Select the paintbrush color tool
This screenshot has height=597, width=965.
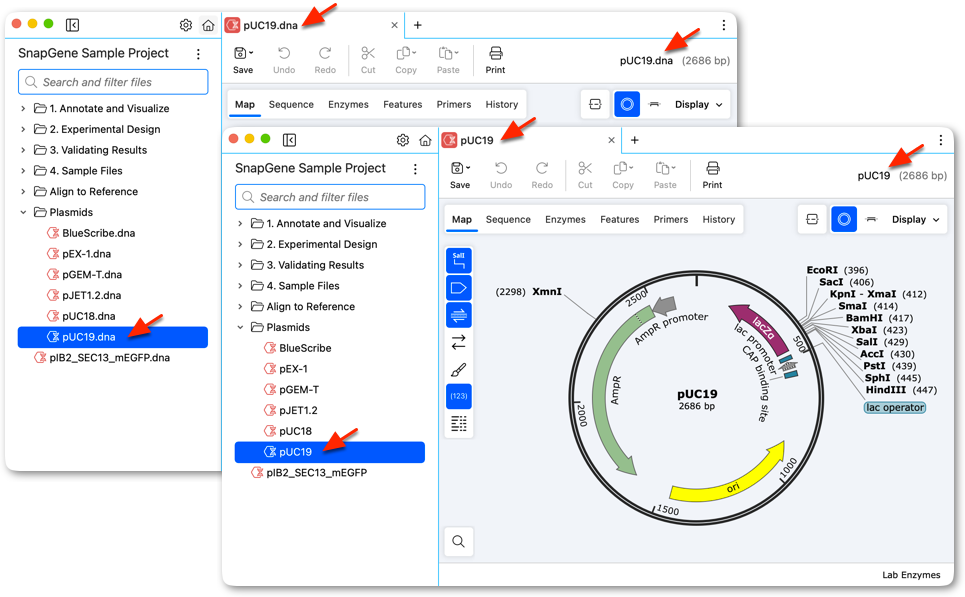click(x=458, y=369)
